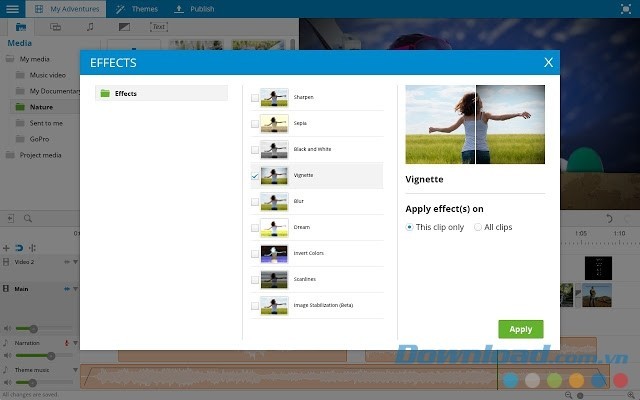Open the Media folder tab icon
640x400 pixels.
21,27
